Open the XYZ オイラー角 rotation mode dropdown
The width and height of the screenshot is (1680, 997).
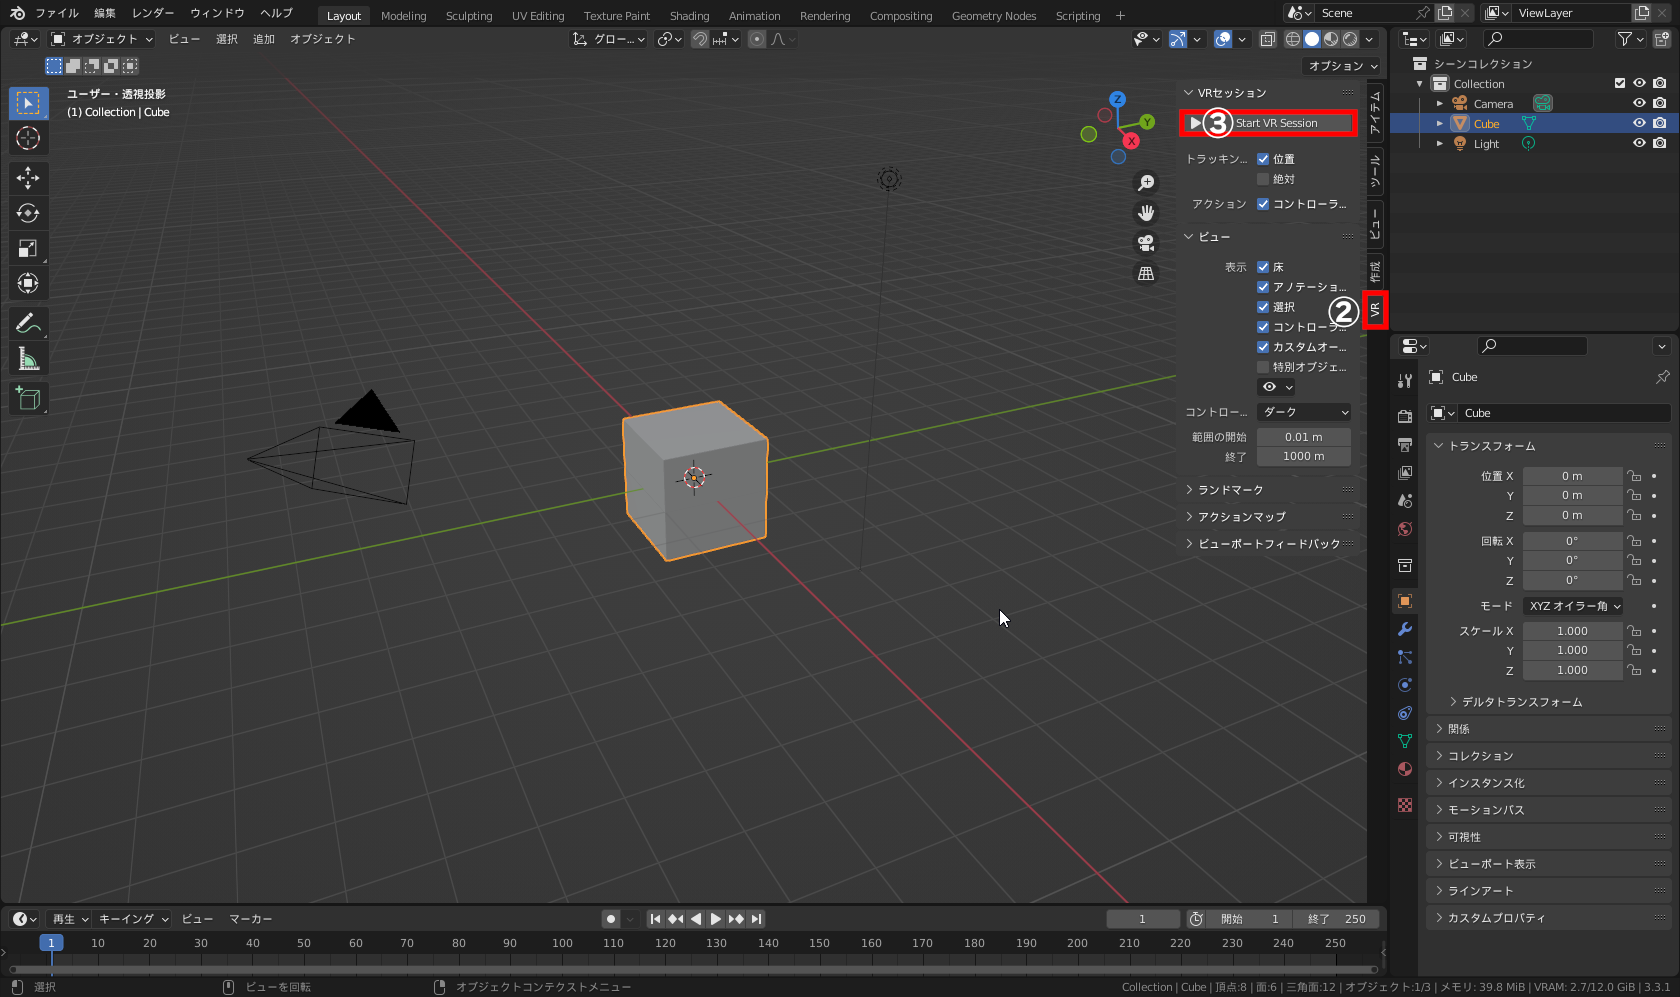(x=1573, y=605)
